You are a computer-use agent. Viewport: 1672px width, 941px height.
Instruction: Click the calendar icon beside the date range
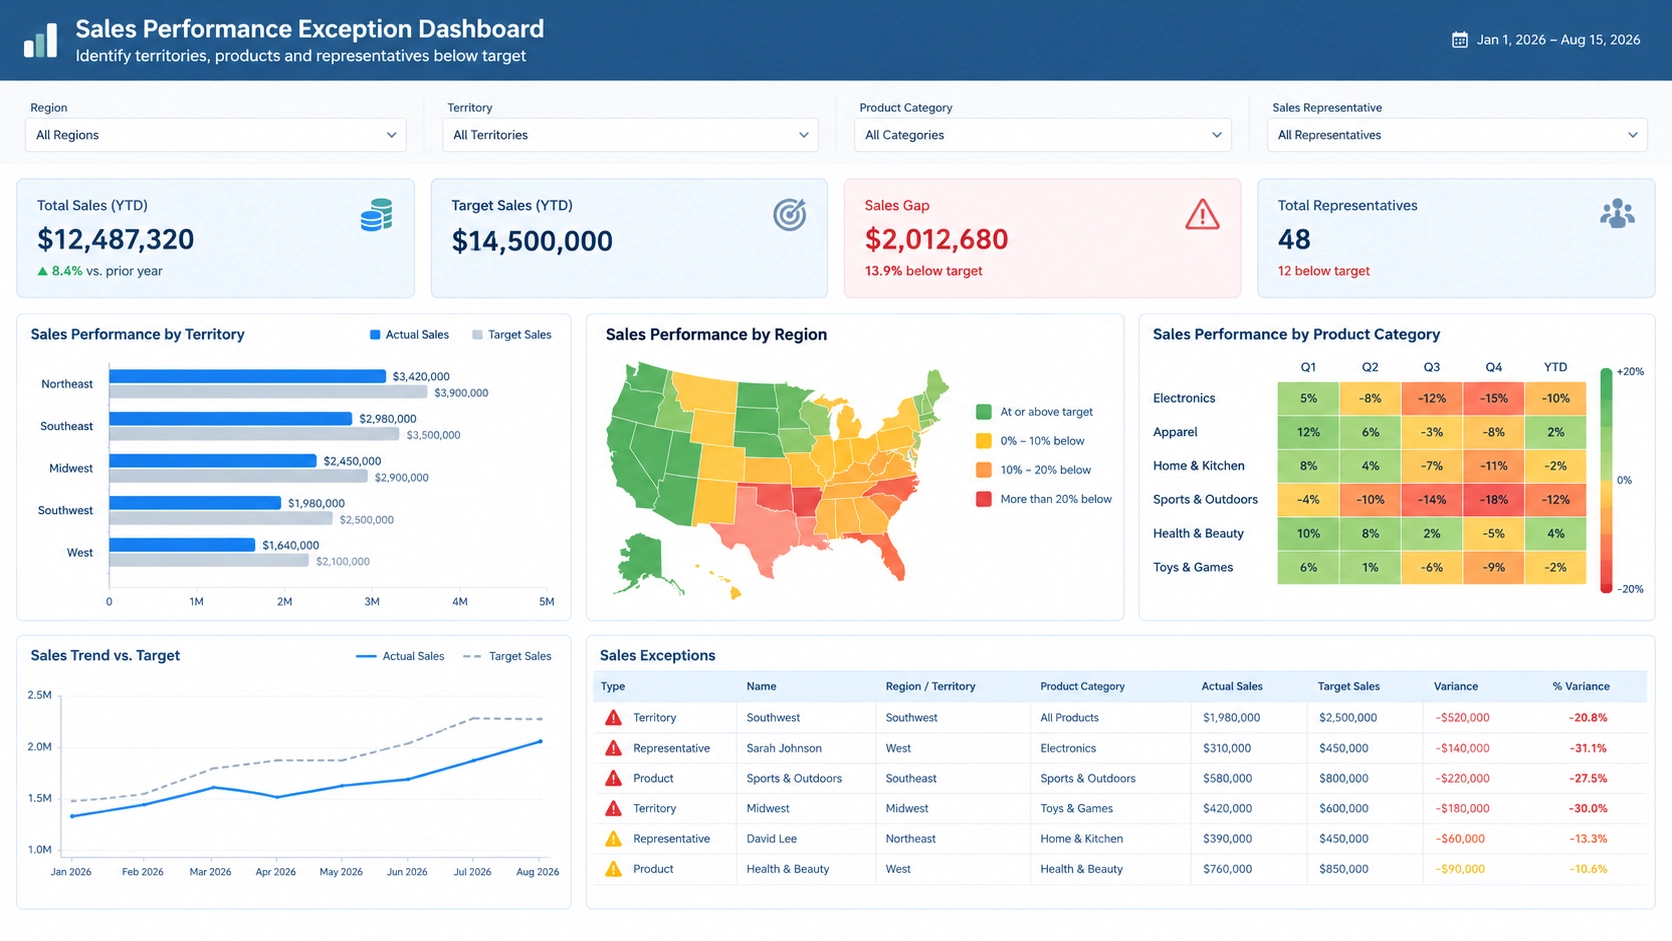coord(1460,40)
